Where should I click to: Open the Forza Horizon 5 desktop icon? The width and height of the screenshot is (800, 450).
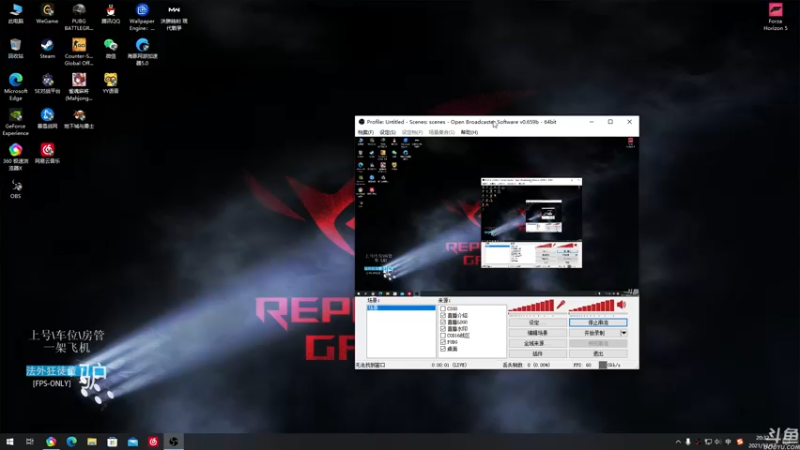[775, 17]
